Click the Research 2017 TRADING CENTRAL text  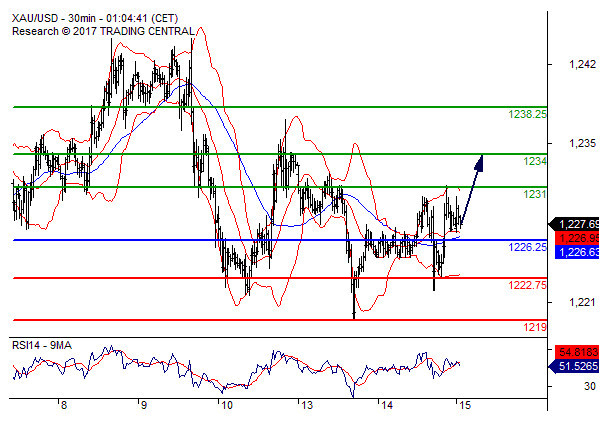pos(103,31)
